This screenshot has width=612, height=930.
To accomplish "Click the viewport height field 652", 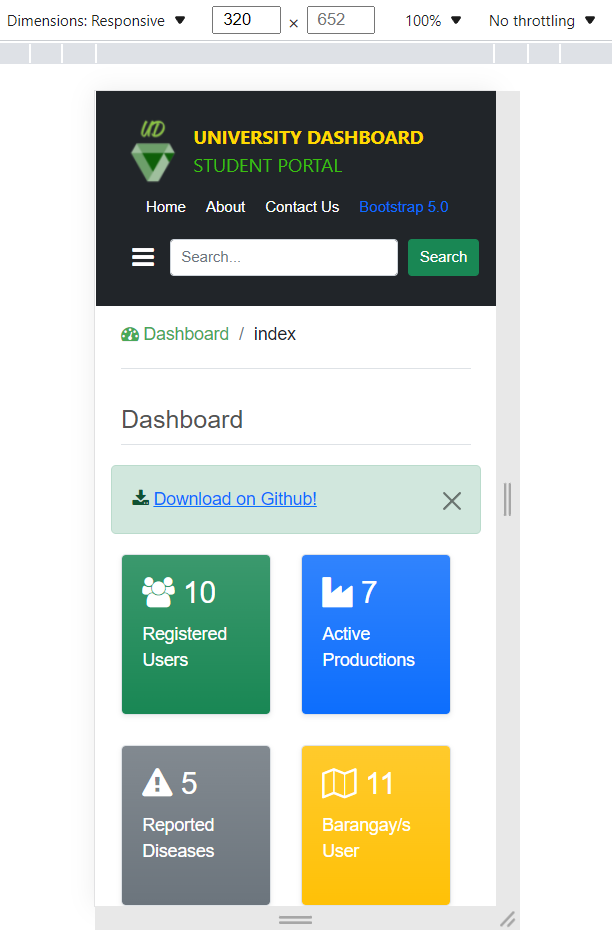I will pyautogui.click(x=341, y=20).
